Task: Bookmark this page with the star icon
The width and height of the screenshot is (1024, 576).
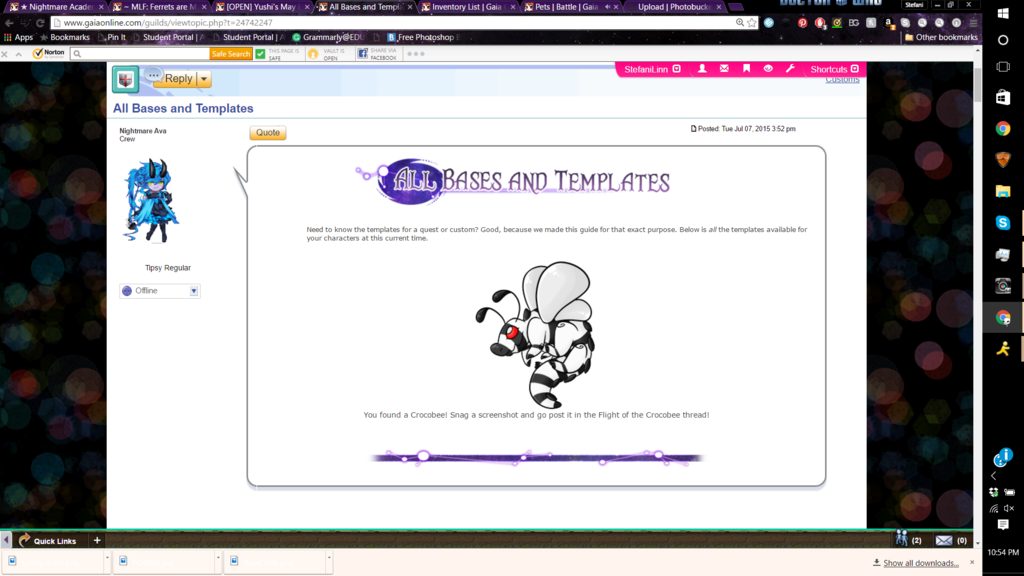Action: (x=752, y=23)
